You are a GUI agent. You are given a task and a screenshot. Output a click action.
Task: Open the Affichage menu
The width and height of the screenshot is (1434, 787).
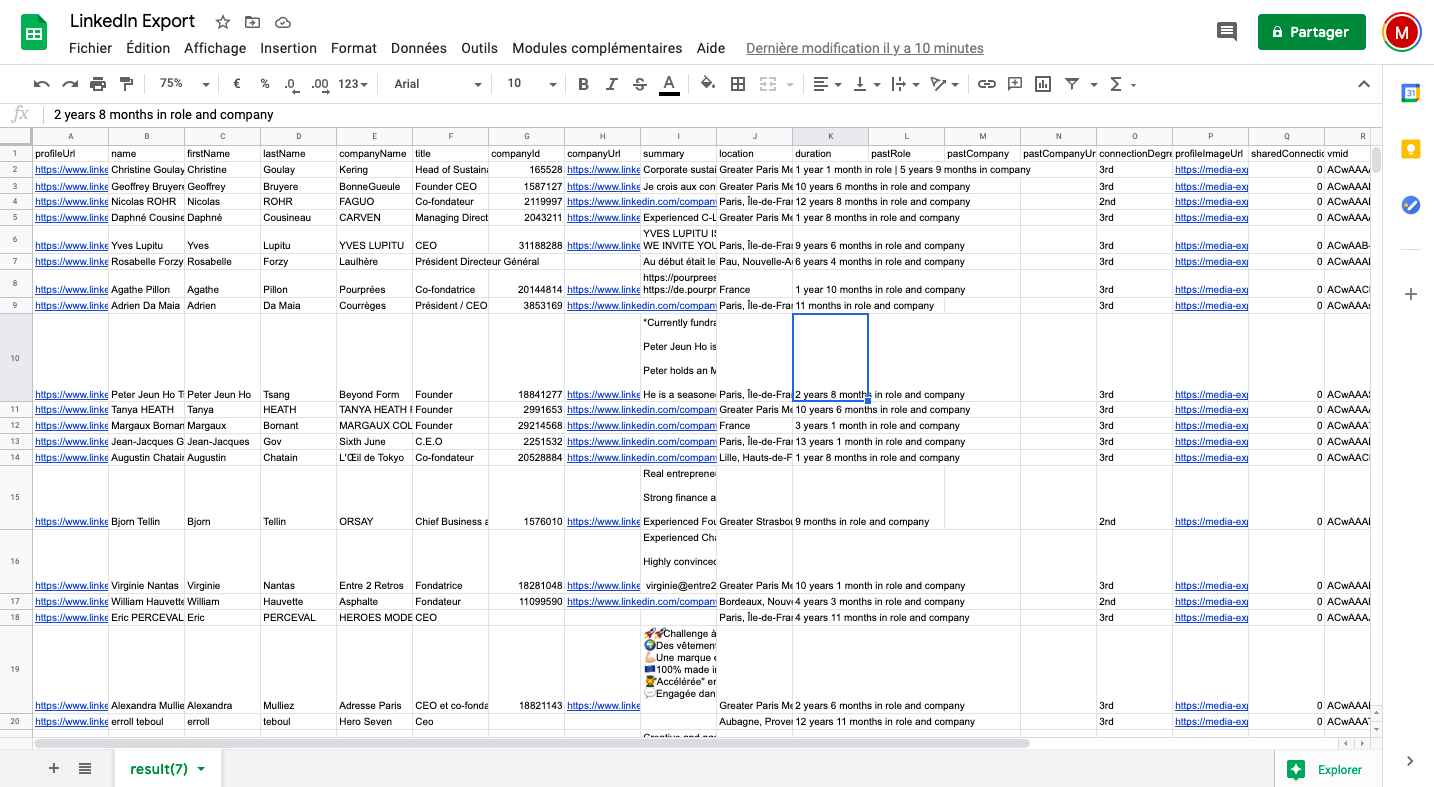(x=215, y=48)
